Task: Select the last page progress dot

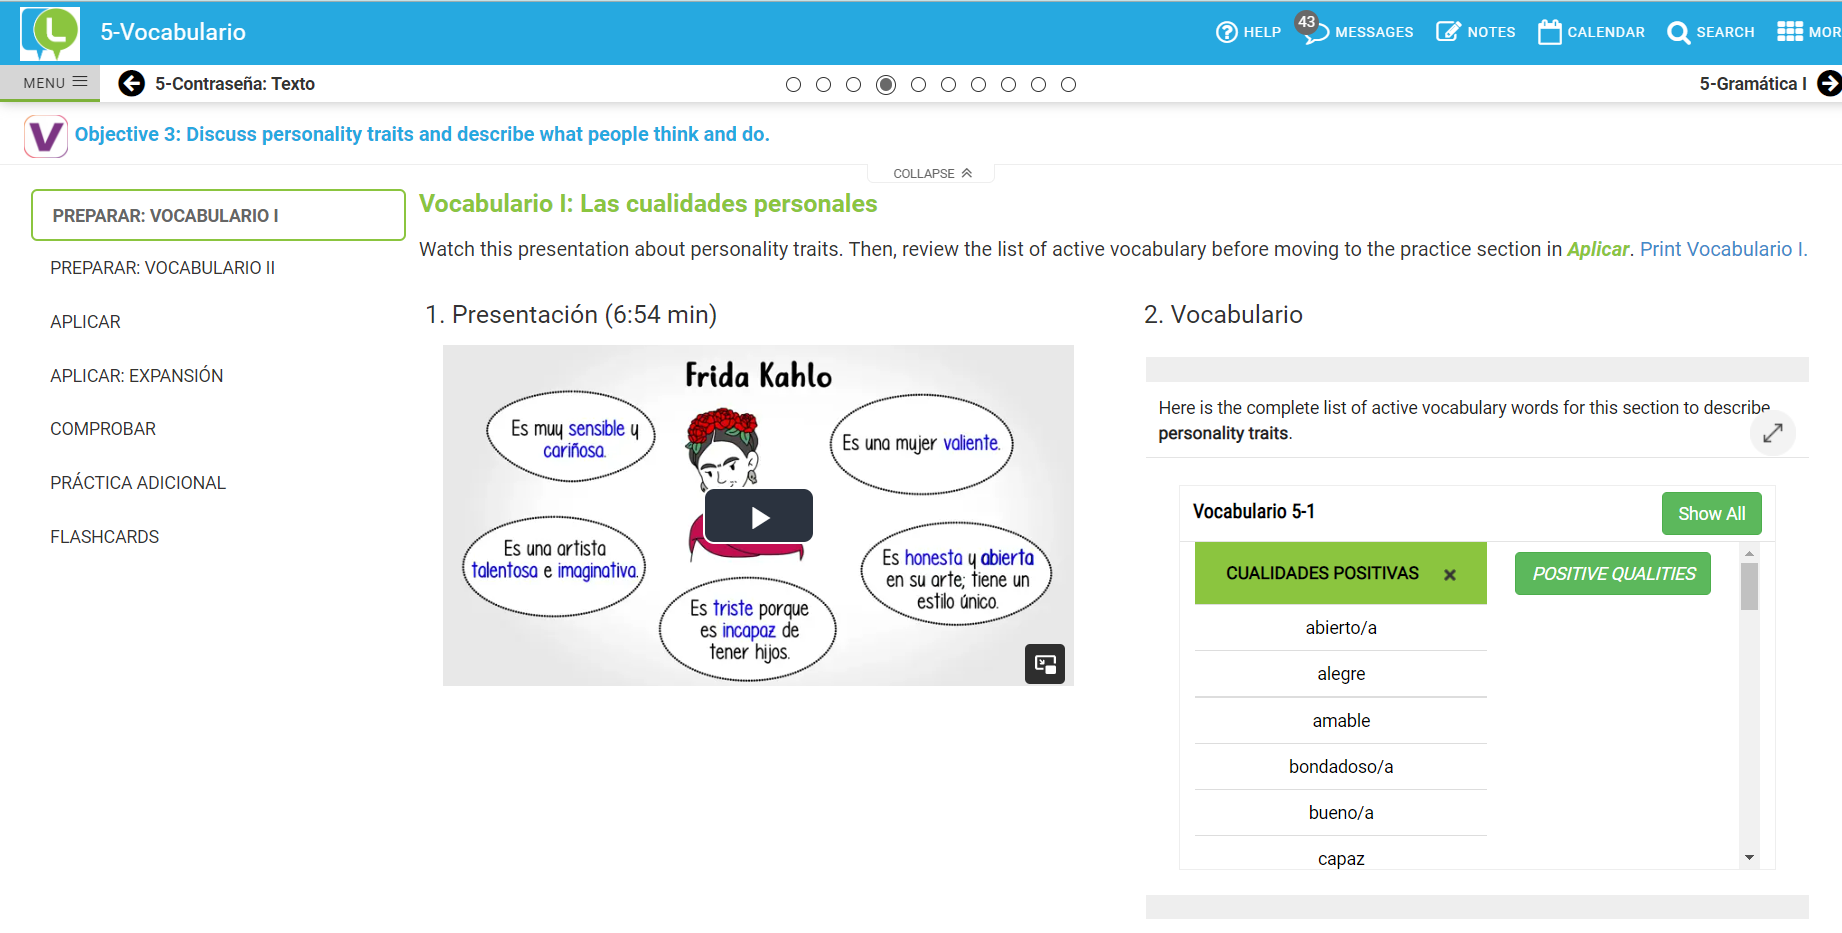Action: point(1068,85)
